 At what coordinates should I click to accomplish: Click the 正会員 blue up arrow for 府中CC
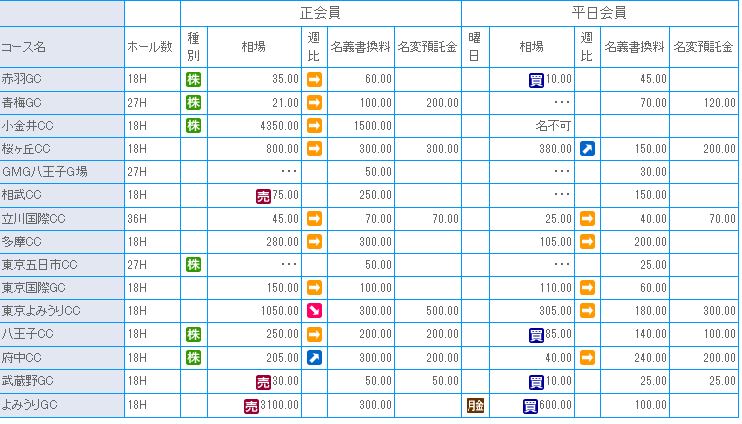(314, 358)
